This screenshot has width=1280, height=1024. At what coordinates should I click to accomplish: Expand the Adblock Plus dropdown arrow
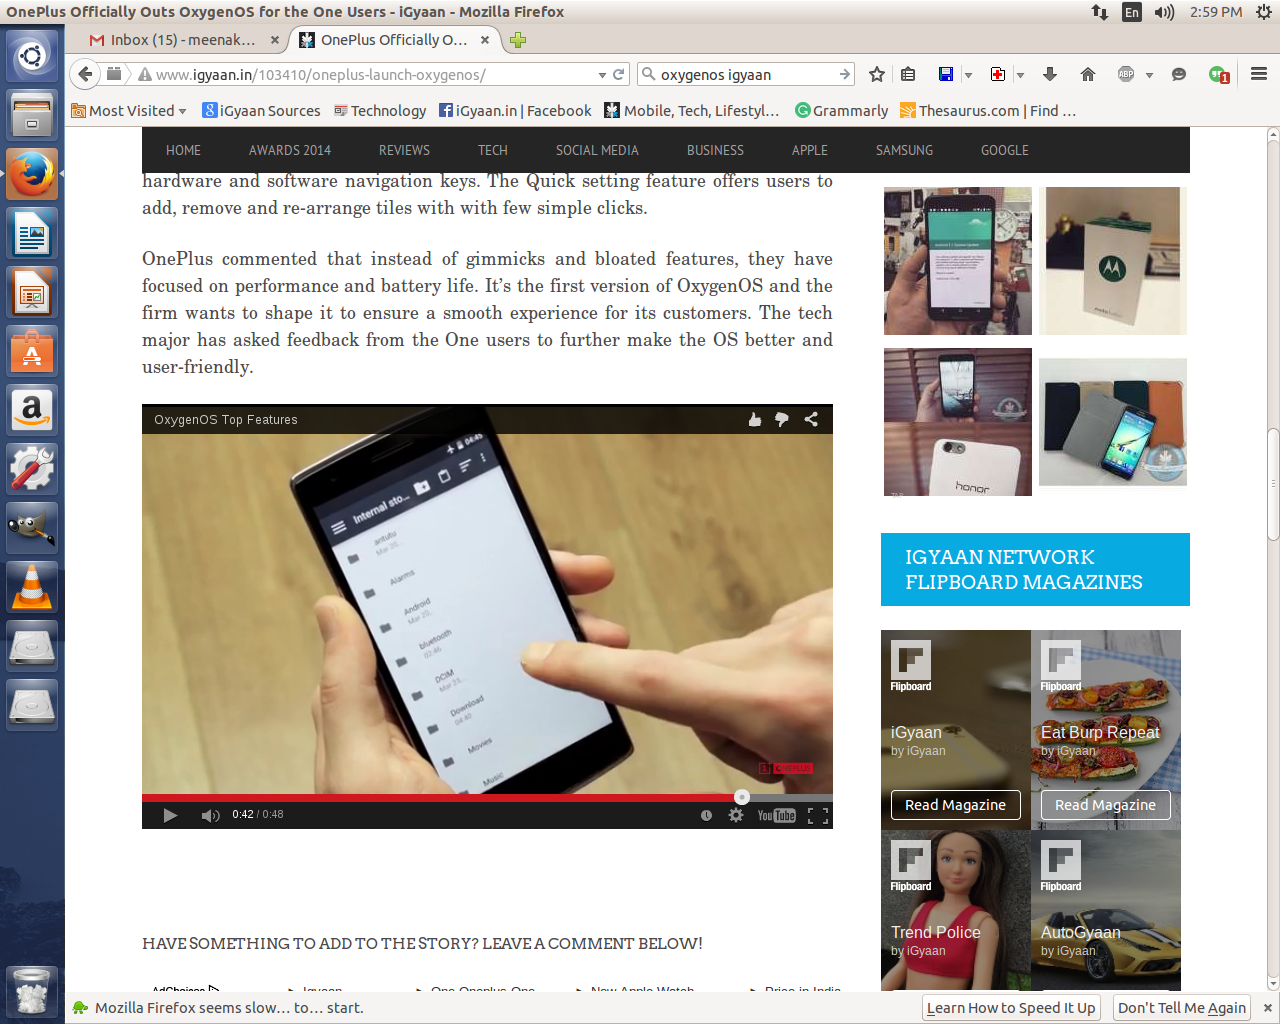click(x=1149, y=75)
